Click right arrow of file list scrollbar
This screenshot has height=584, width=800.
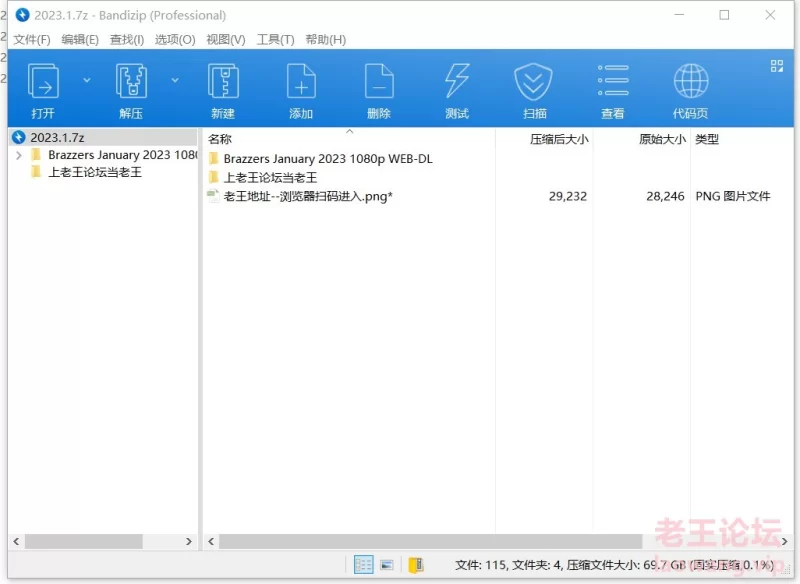pyautogui.click(x=785, y=541)
